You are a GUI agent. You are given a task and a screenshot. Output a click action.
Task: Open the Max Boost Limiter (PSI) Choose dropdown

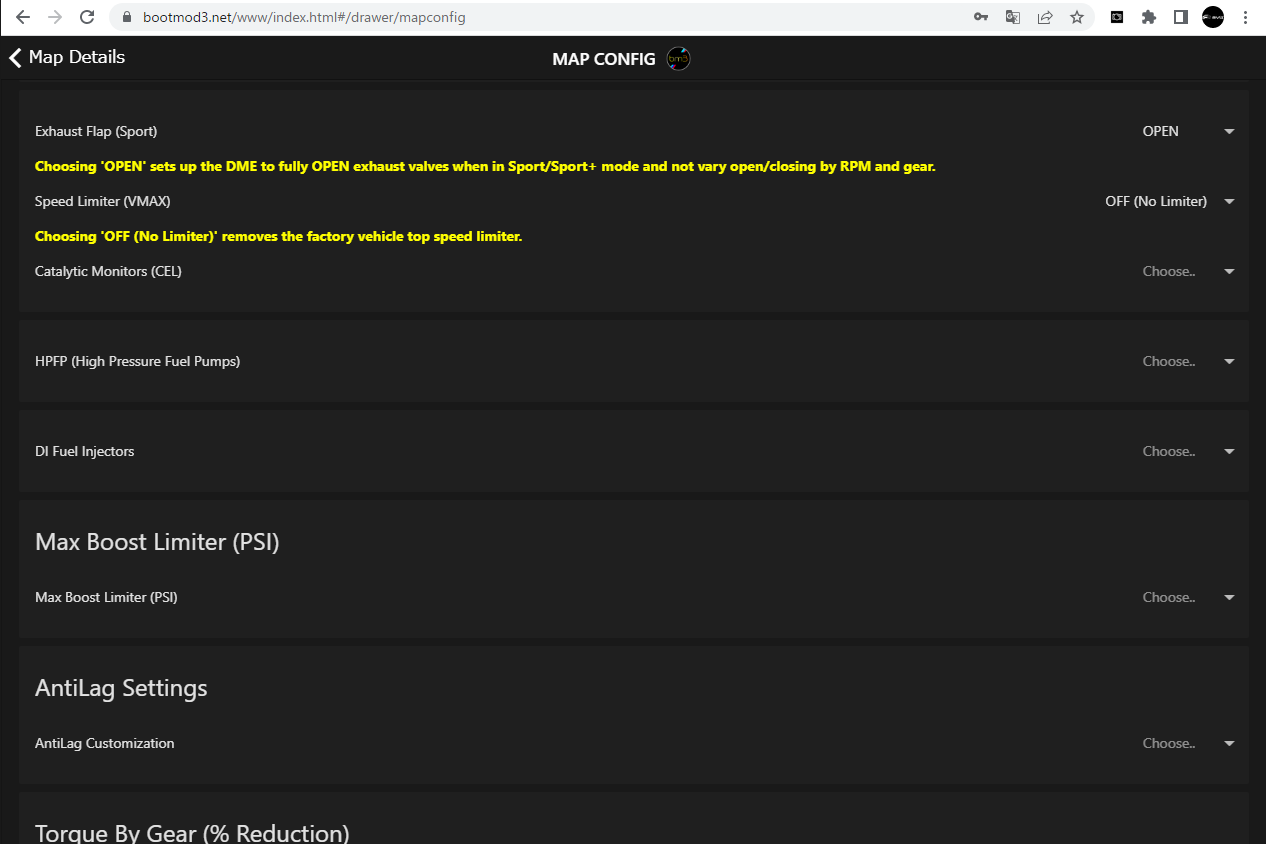tap(1189, 597)
